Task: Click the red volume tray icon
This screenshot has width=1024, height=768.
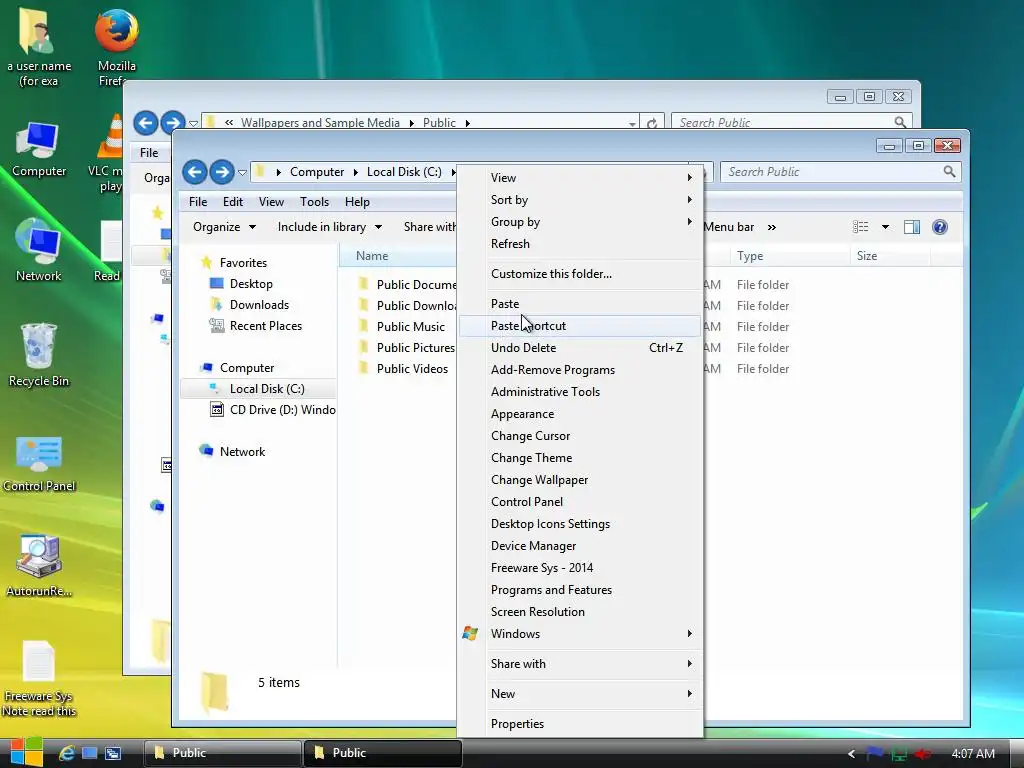Action: click(923, 753)
